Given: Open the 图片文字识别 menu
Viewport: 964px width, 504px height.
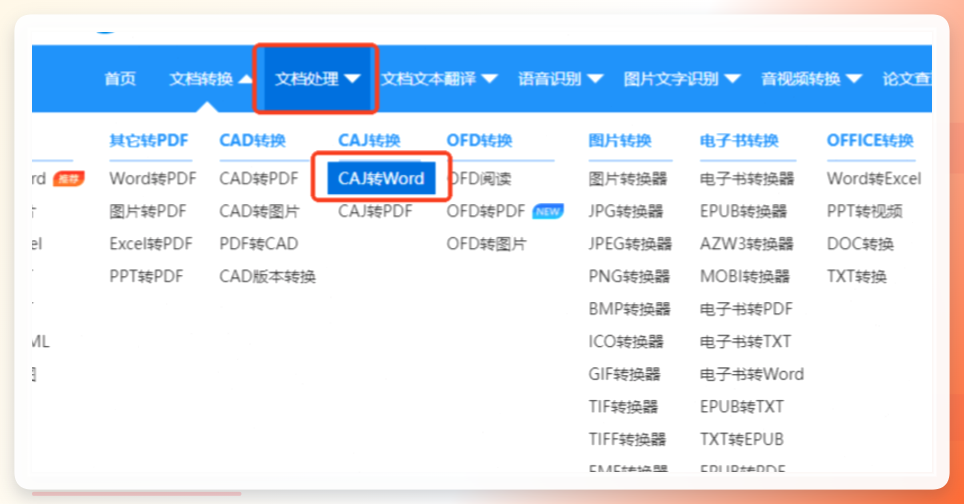Looking at the screenshot, I should point(671,79).
